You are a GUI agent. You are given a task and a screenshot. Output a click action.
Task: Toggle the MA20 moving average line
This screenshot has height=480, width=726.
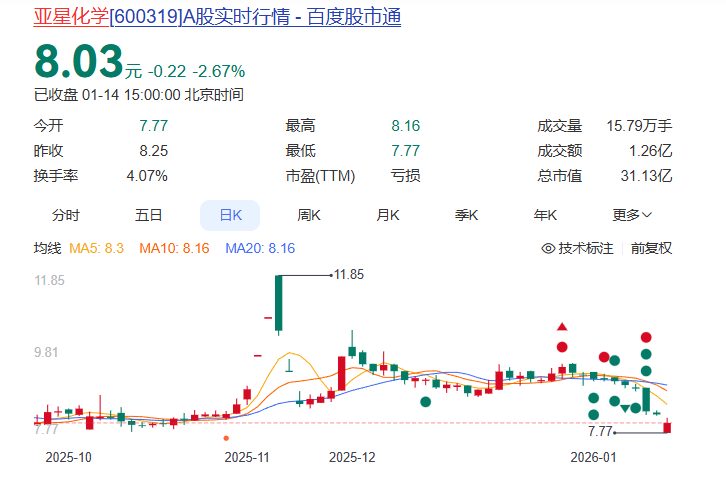coord(260,248)
